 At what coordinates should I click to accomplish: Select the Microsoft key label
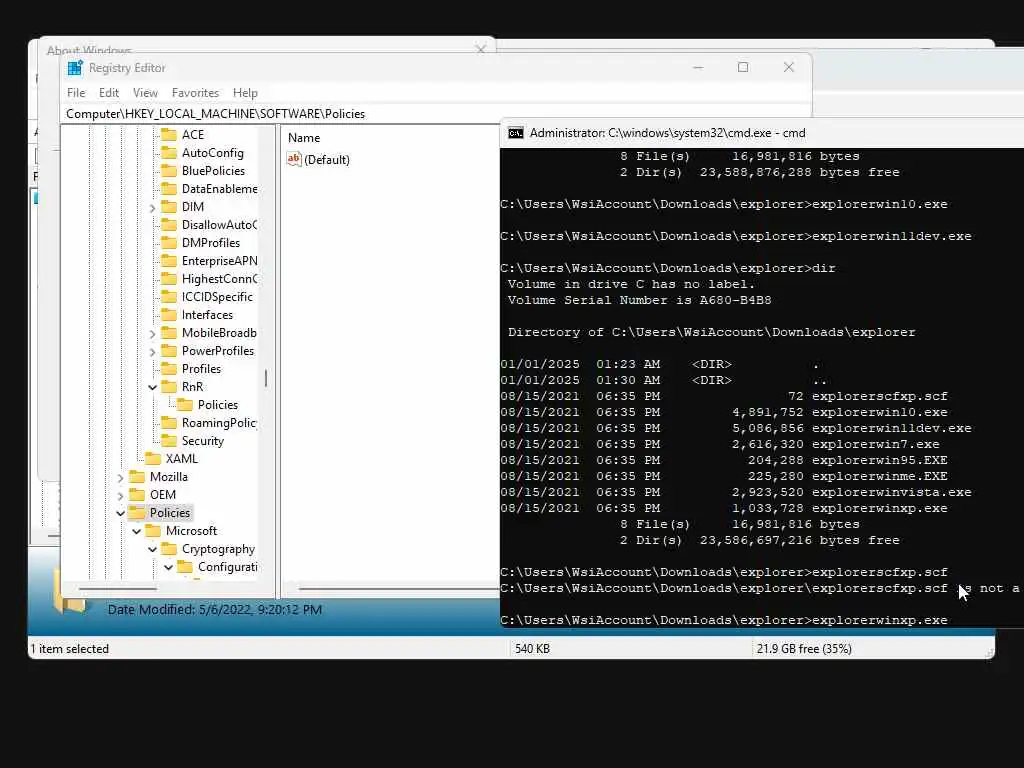[191, 531]
